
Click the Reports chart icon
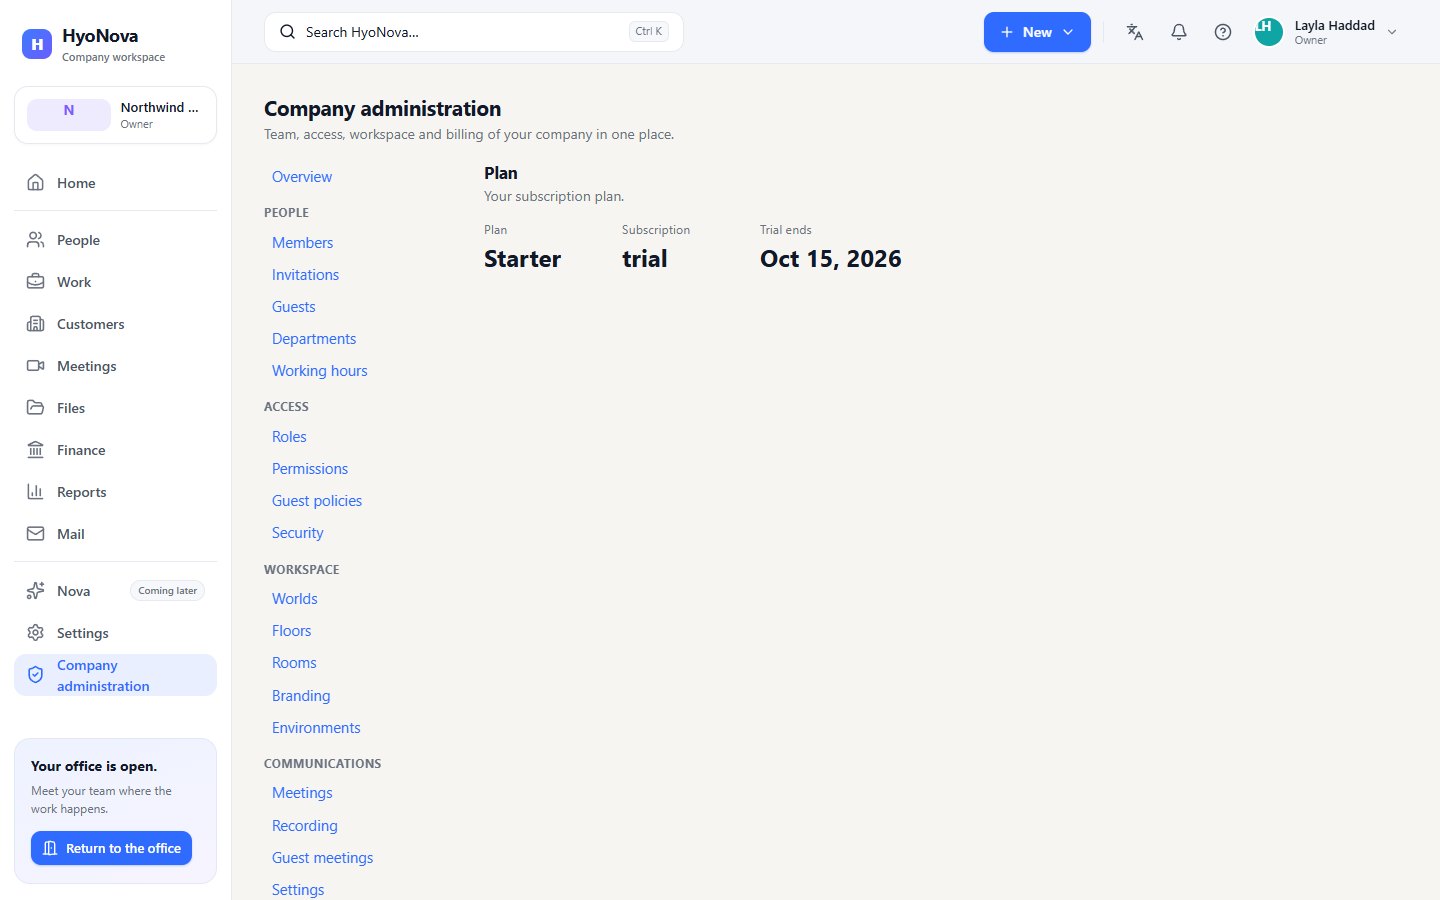pos(36,492)
